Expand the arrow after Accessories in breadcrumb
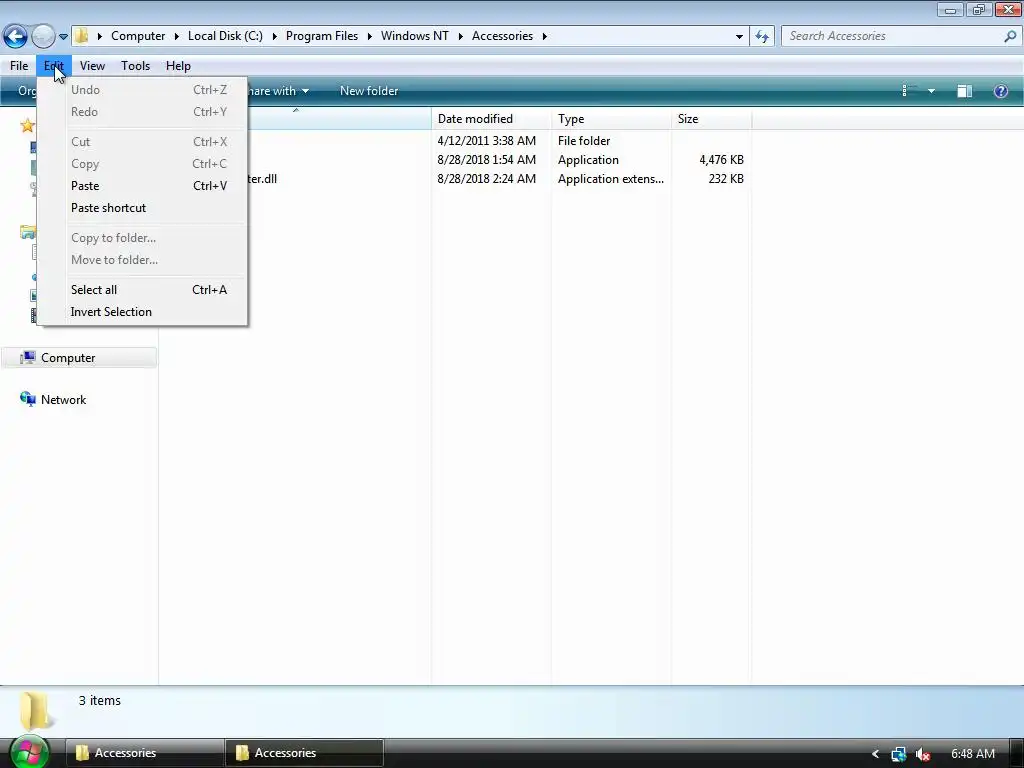Screen dimensions: 1024x768 pos(545,36)
